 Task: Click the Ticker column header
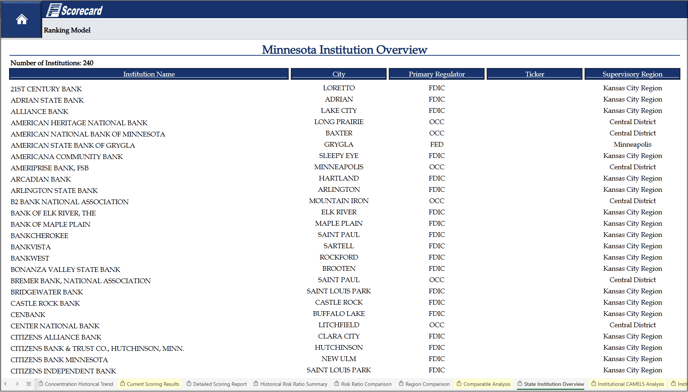(534, 74)
